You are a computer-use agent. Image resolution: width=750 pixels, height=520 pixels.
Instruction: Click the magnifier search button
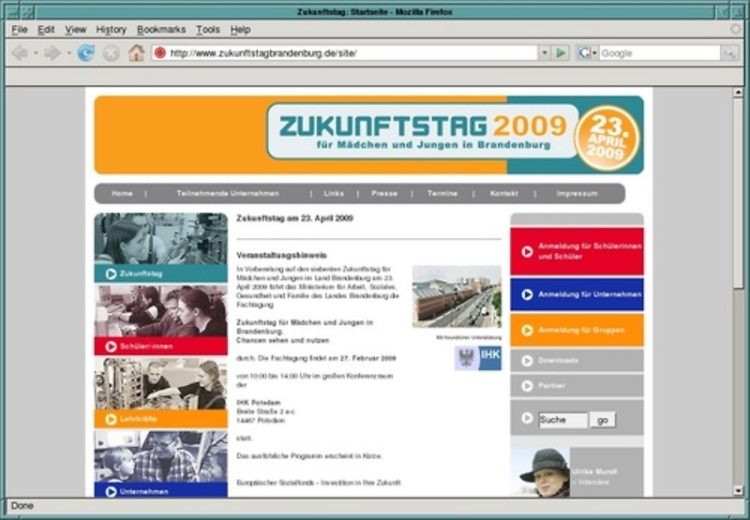(x=730, y=53)
